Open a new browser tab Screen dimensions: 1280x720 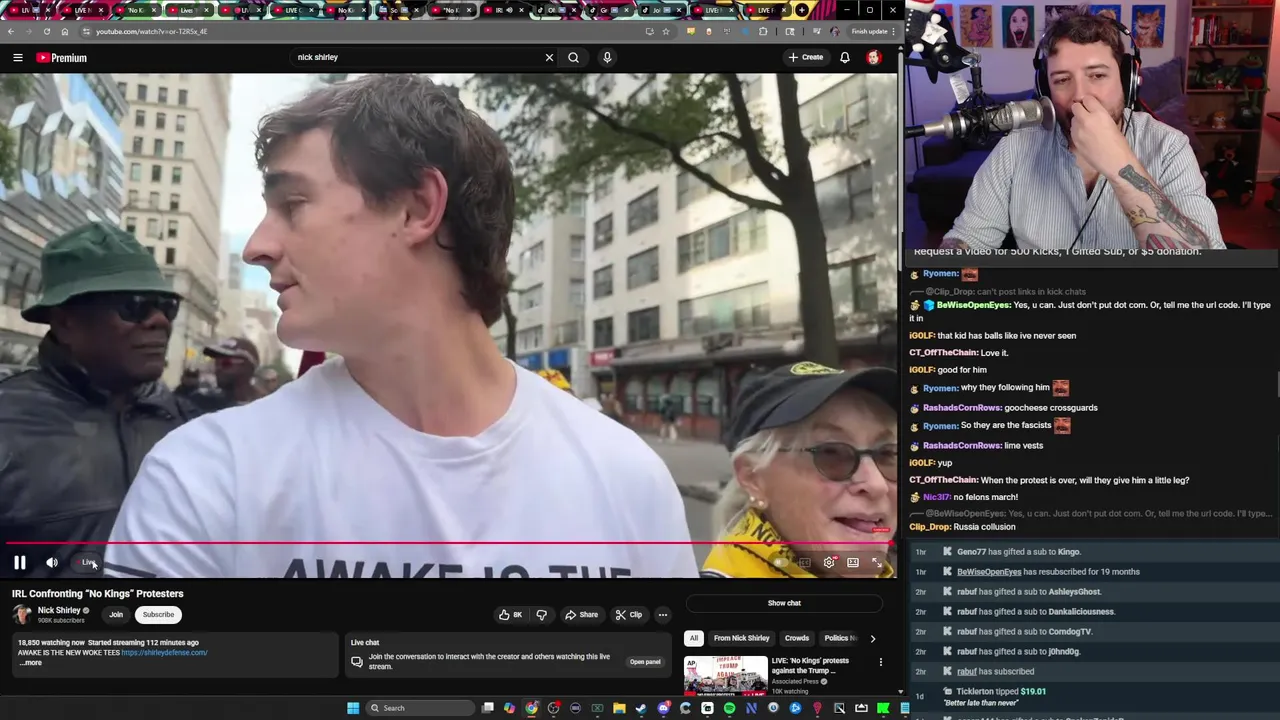(x=801, y=10)
